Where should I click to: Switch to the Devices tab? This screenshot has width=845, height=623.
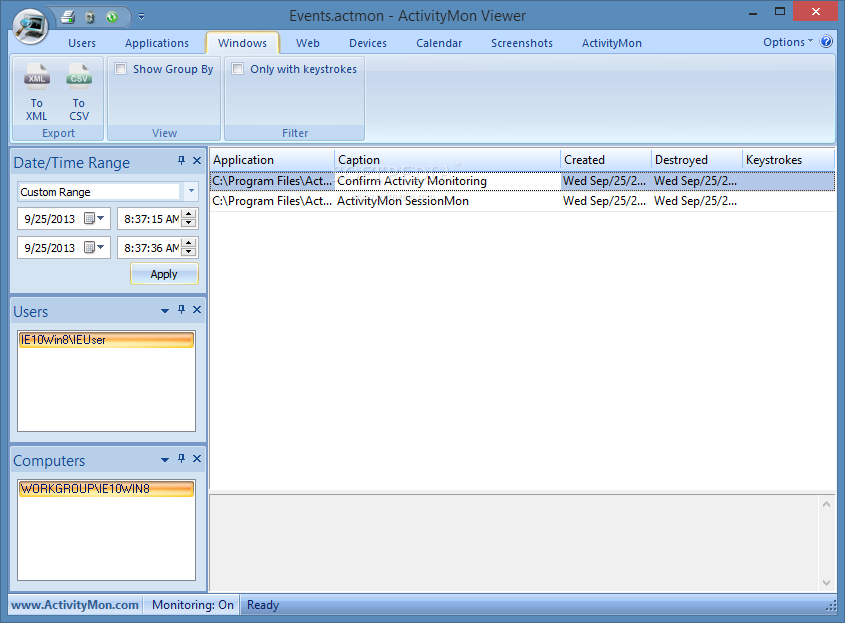click(x=368, y=43)
